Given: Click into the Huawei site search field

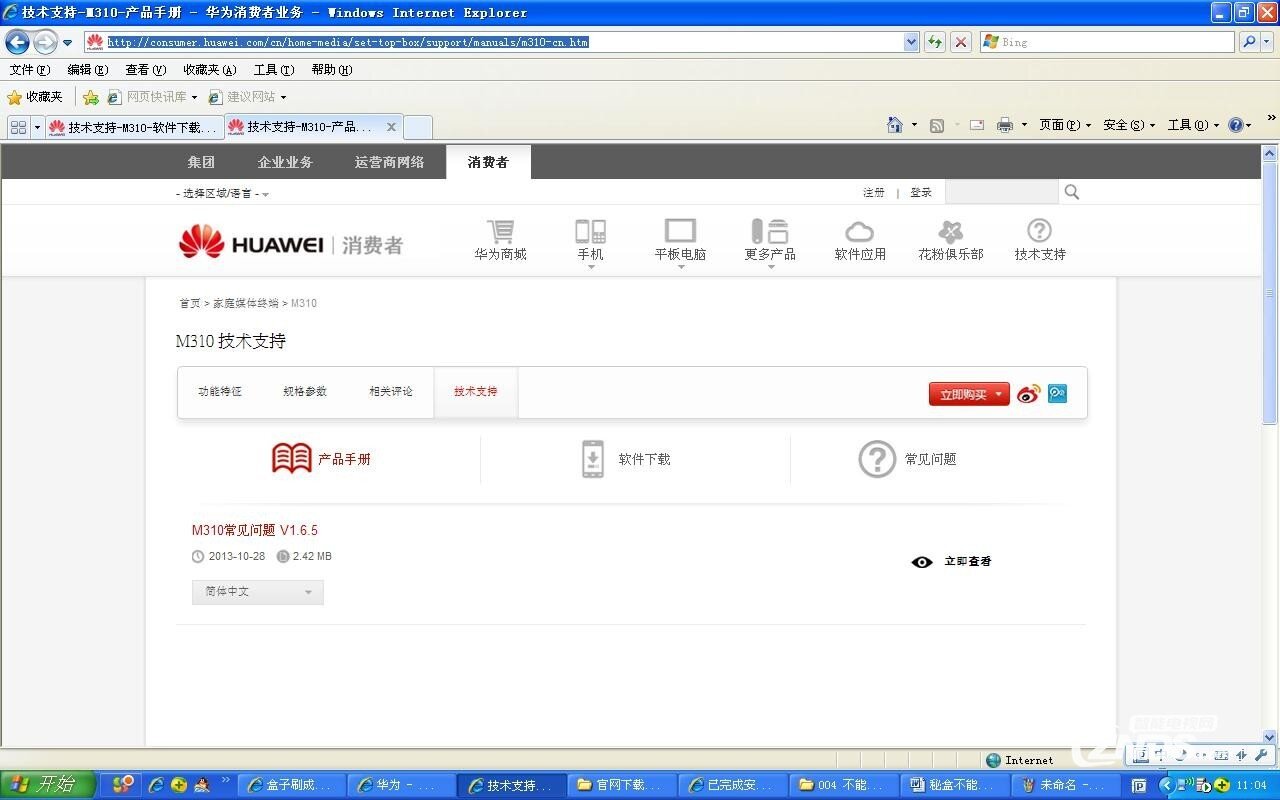Looking at the screenshot, I should pos(1001,192).
